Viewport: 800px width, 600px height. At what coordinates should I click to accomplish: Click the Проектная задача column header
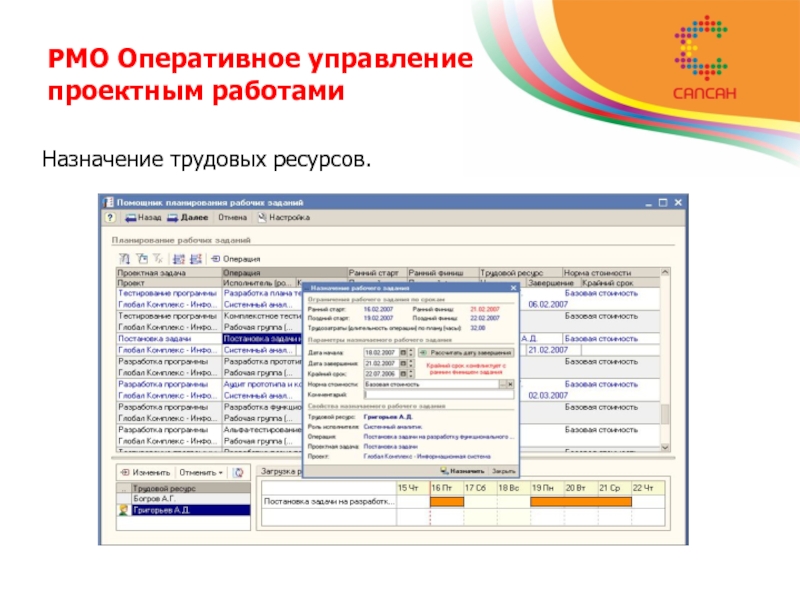169,273
